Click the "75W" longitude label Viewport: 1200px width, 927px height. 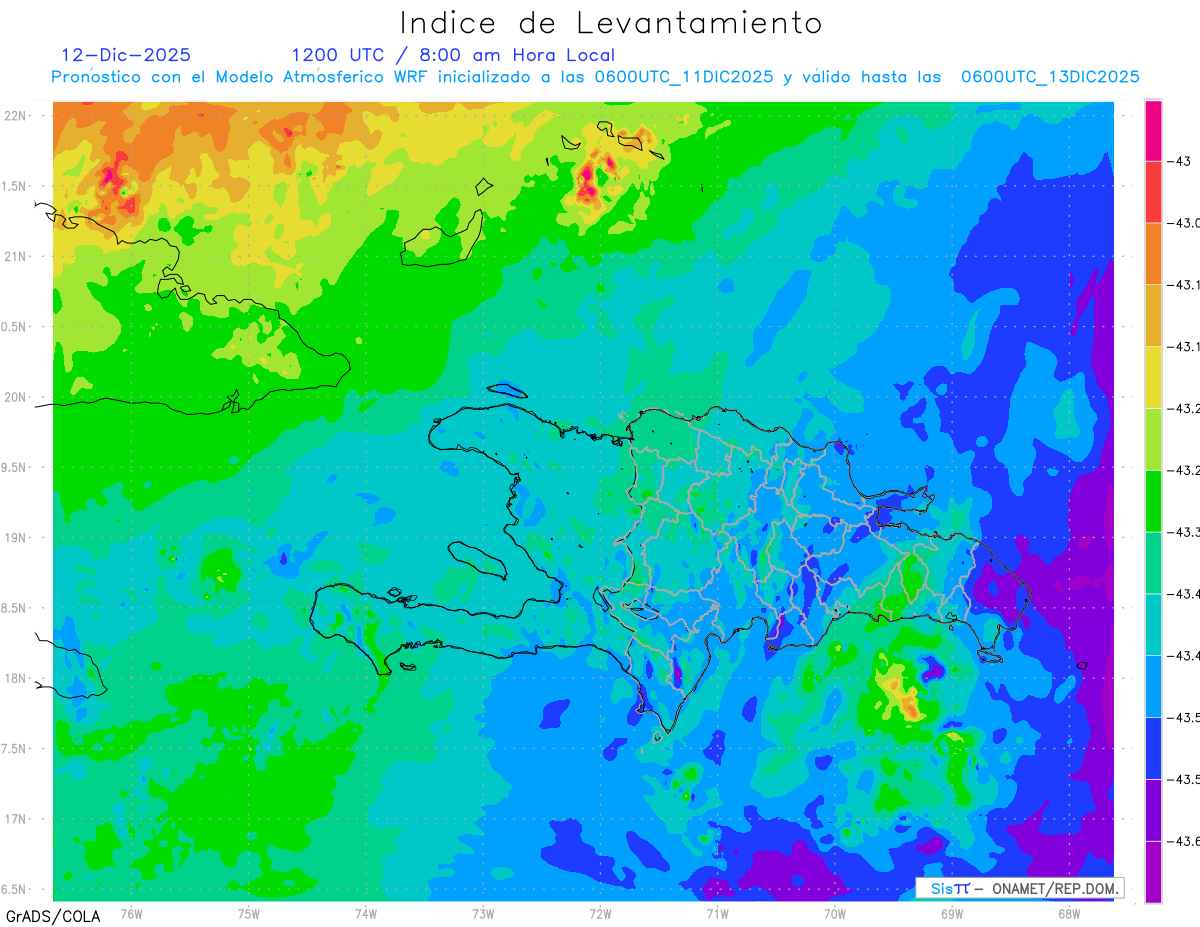[x=248, y=913]
